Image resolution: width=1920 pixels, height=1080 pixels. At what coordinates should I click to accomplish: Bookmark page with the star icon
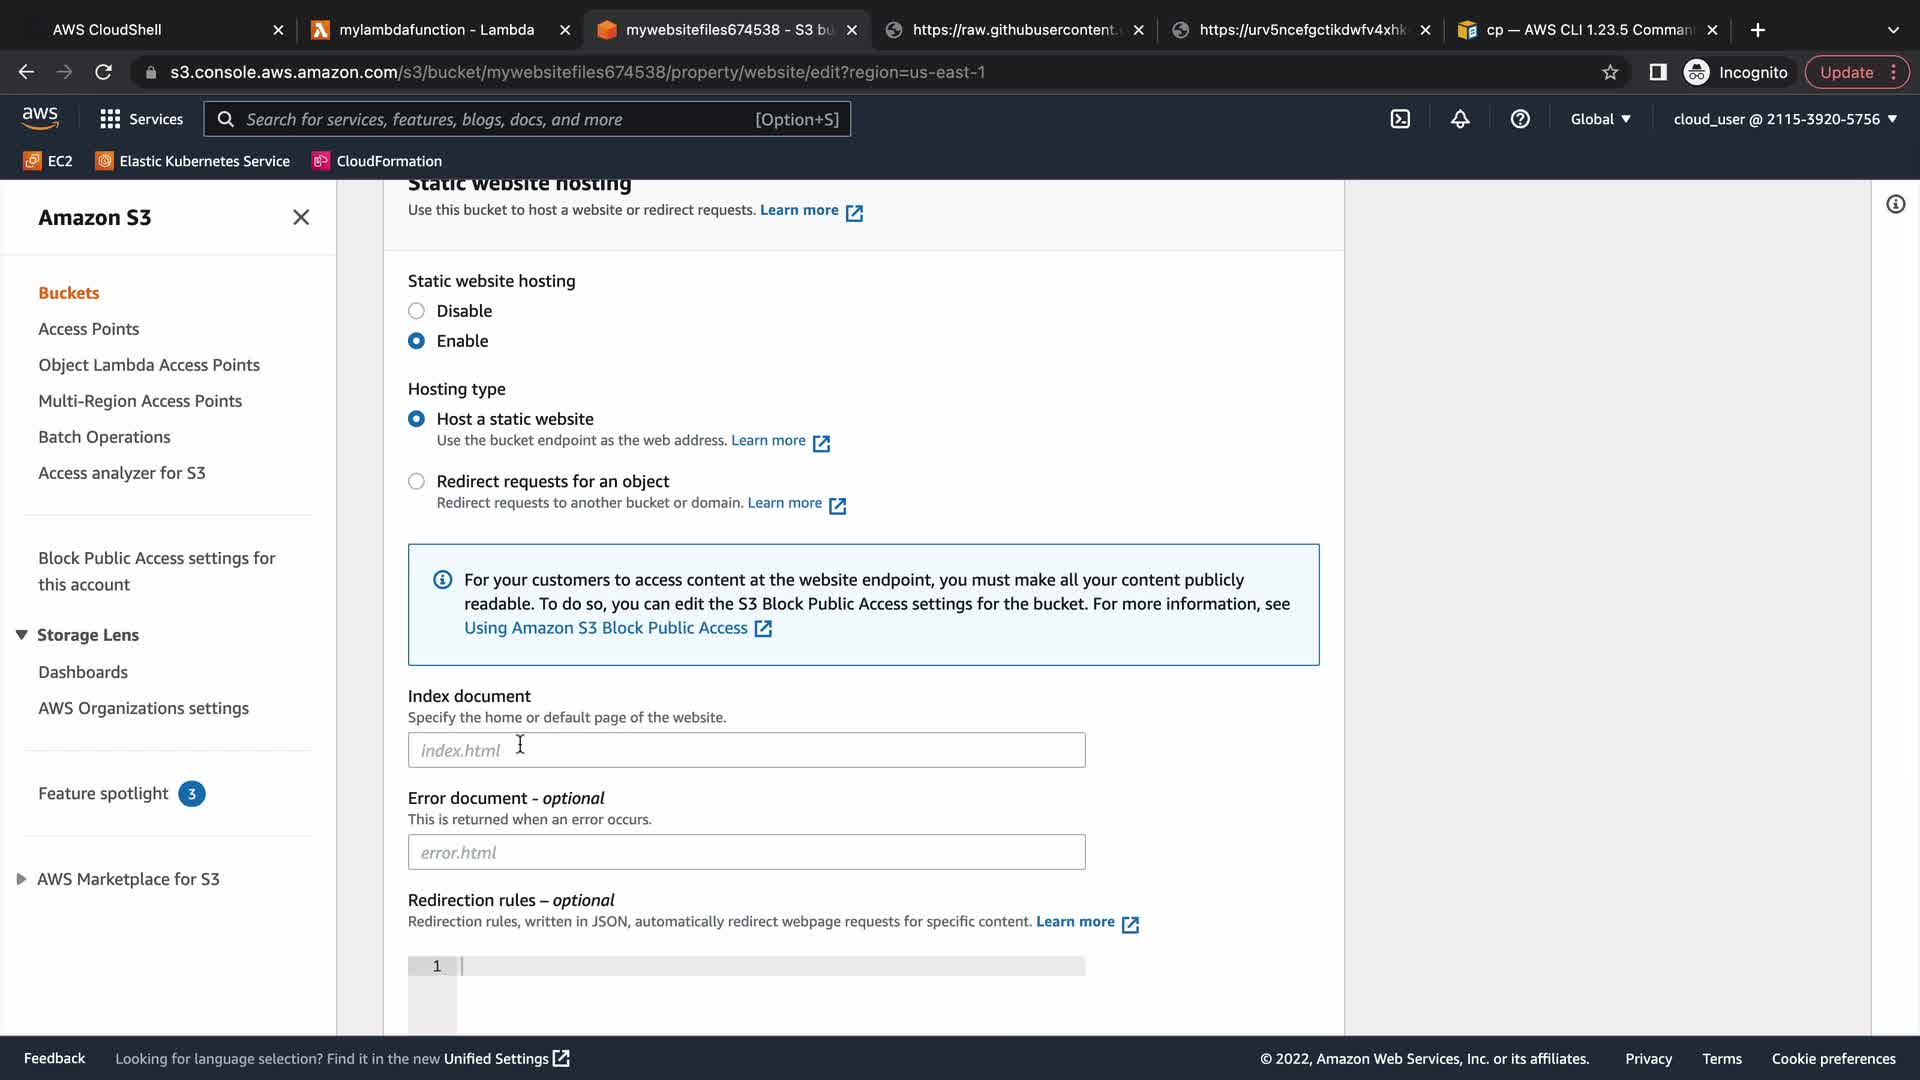[1610, 72]
